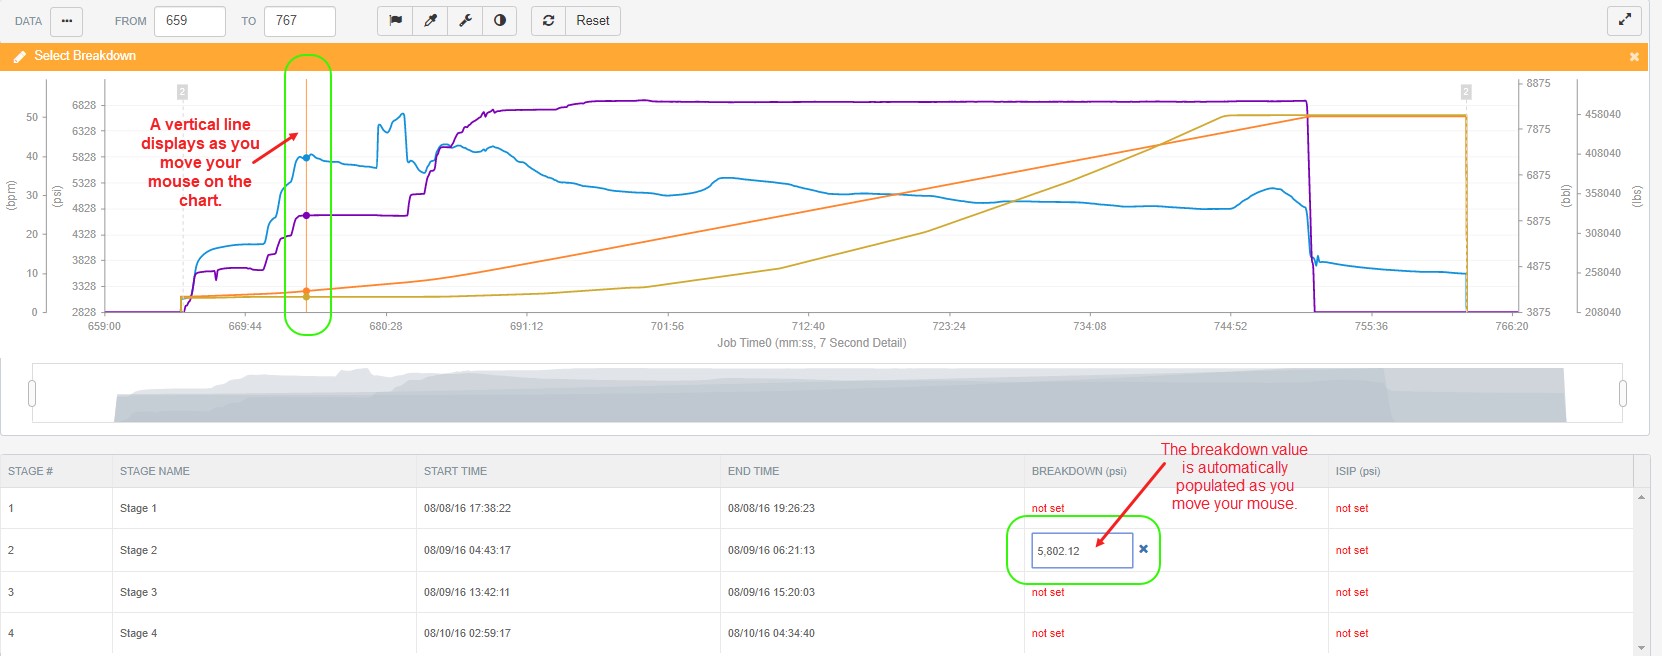Click start time 08/09/16 04:43:17
This screenshot has height=656, width=1662.
[x=467, y=550]
